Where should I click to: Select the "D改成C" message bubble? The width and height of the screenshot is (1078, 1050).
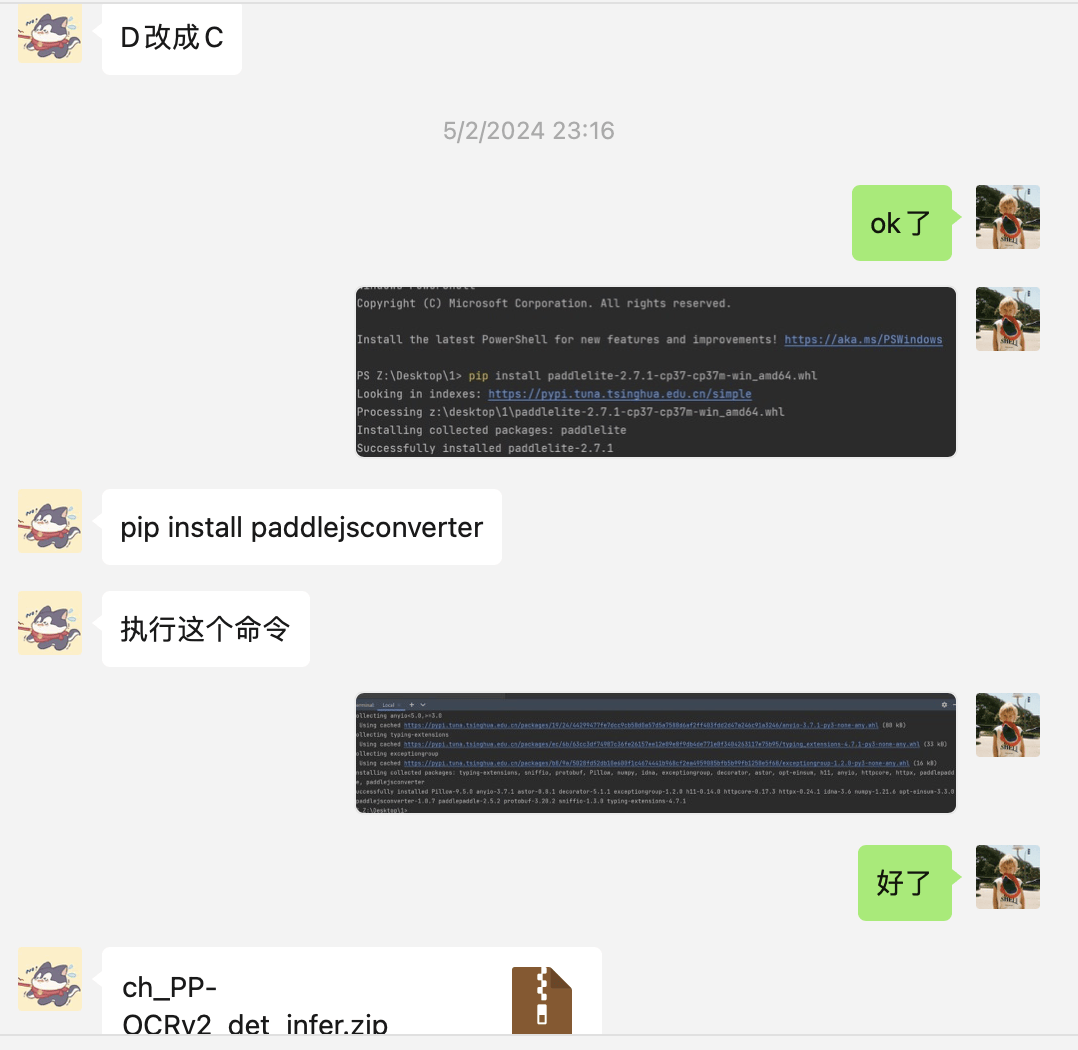172,38
